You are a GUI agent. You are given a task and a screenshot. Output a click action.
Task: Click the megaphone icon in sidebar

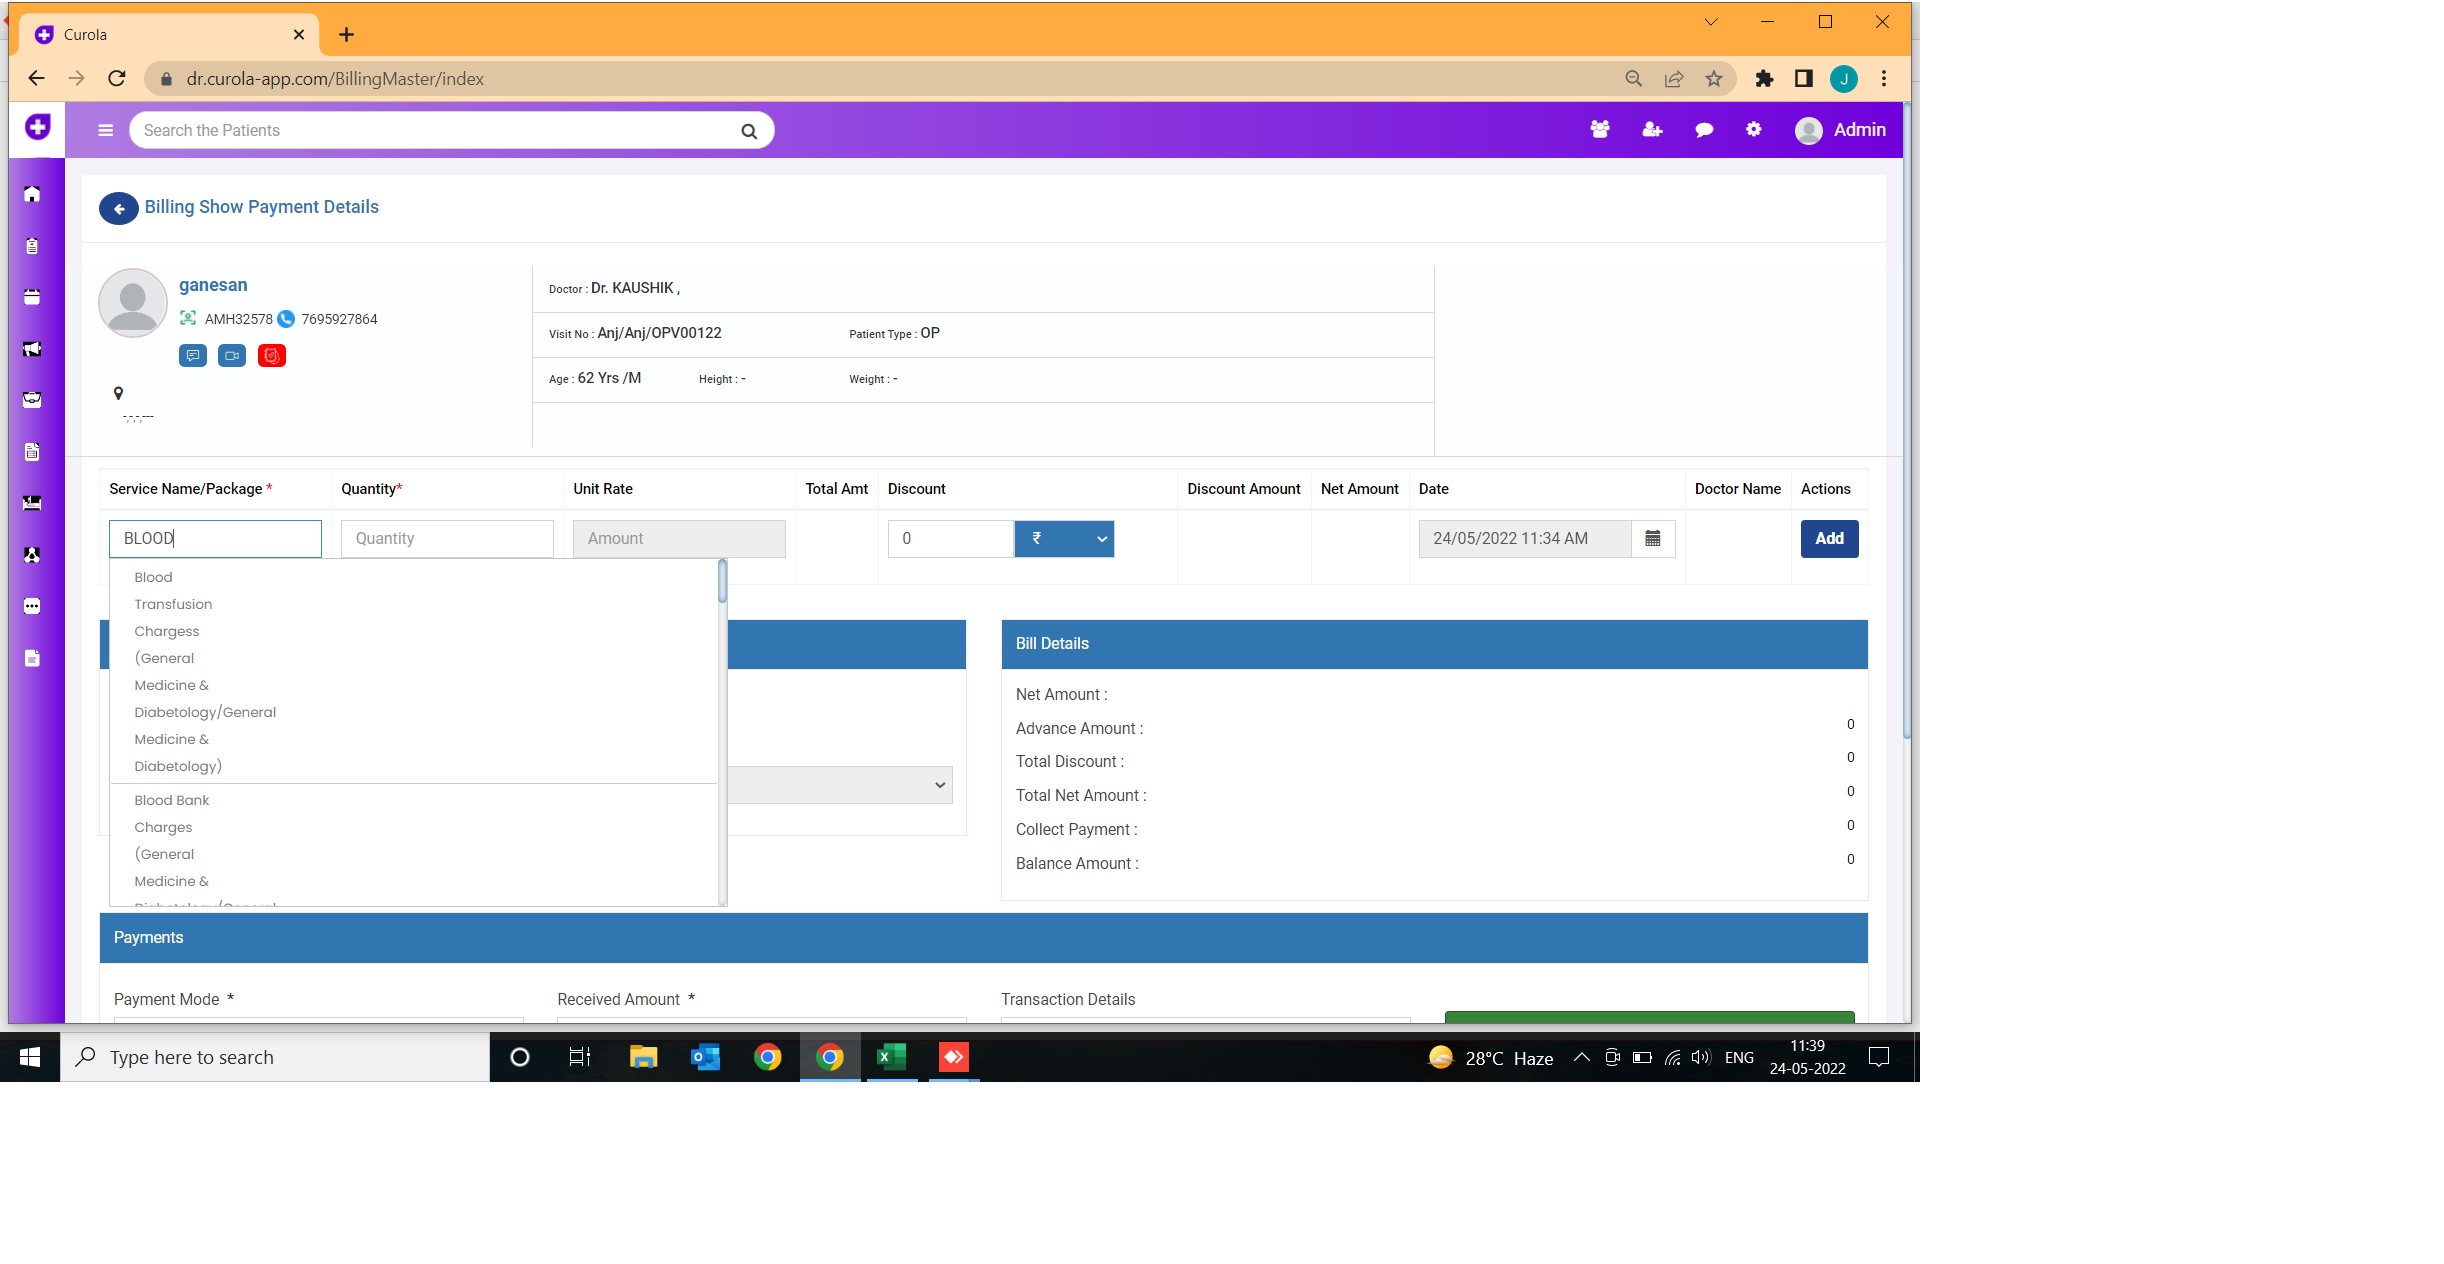[x=32, y=349]
